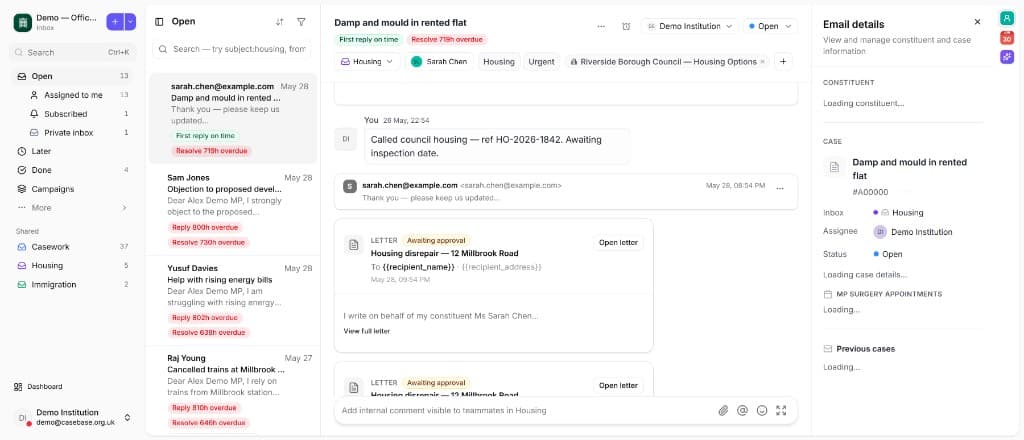Expand the comment box fullscreen icon
This screenshot has width=1024, height=440.
[781, 411]
